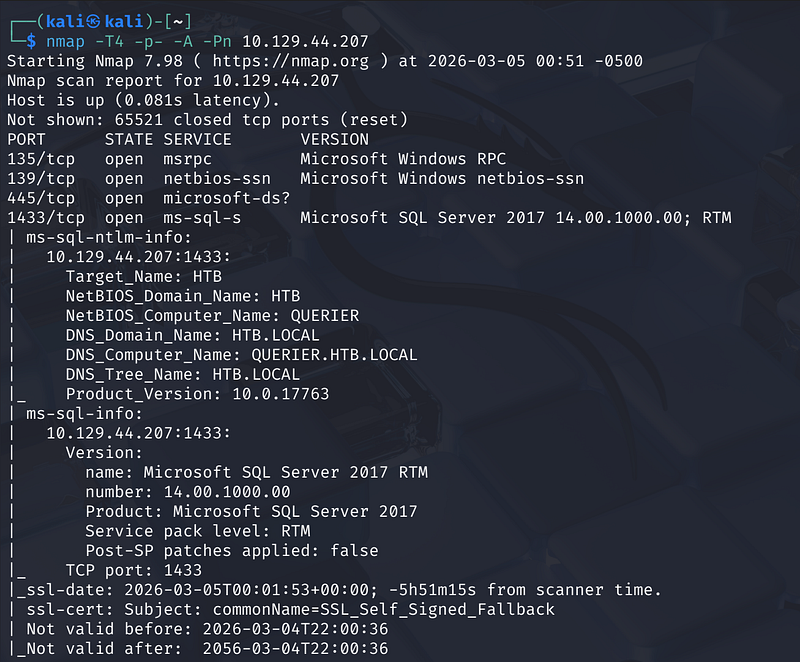Image resolution: width=800 pixels, height=662 pixels.
Task: Click the Post-SP patches applied line
Action: 232,550
